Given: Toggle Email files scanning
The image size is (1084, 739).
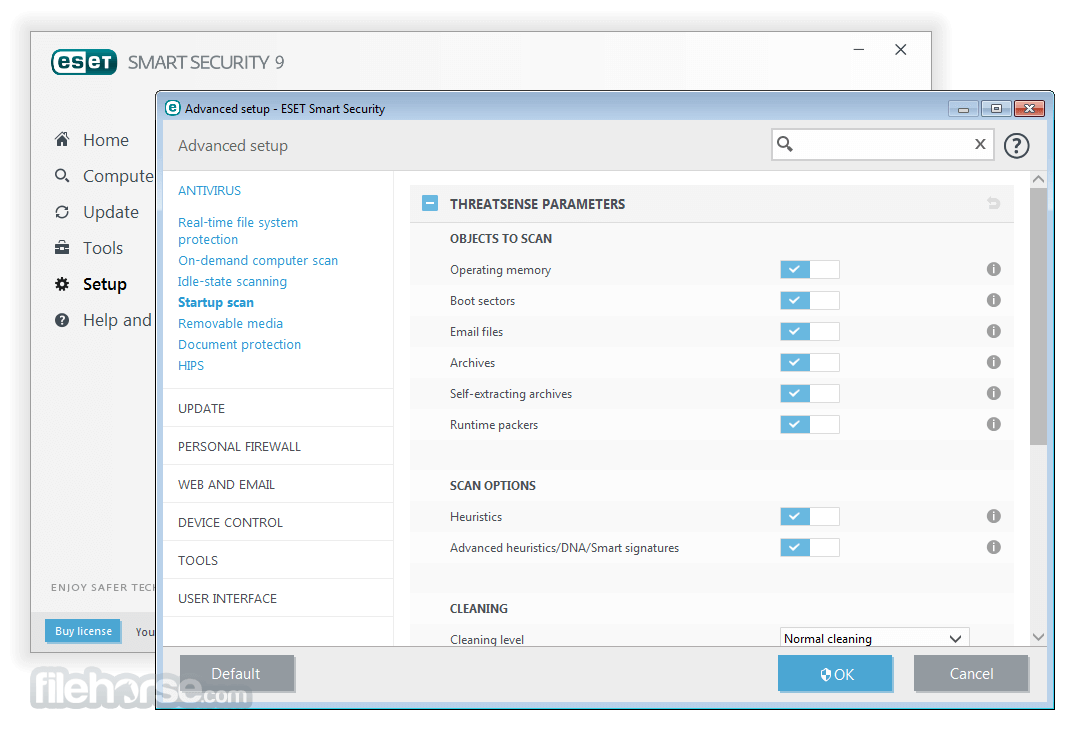Looking at the screenshot, I should click(810, 332).
